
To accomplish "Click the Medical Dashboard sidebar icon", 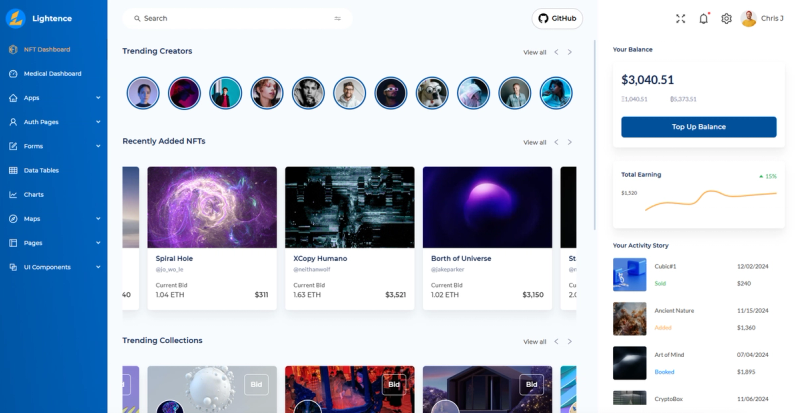I will 13,74.
